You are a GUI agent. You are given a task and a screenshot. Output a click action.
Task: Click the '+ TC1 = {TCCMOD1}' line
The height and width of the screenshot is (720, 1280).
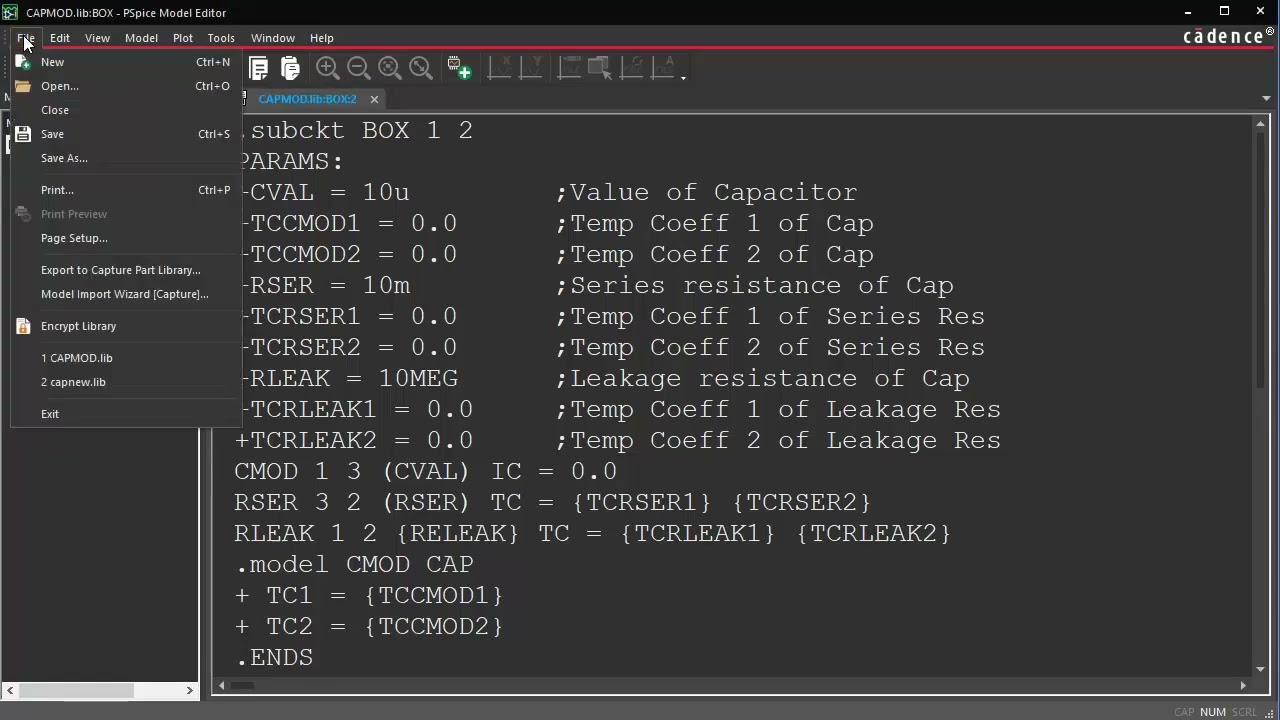coord(368,595)
